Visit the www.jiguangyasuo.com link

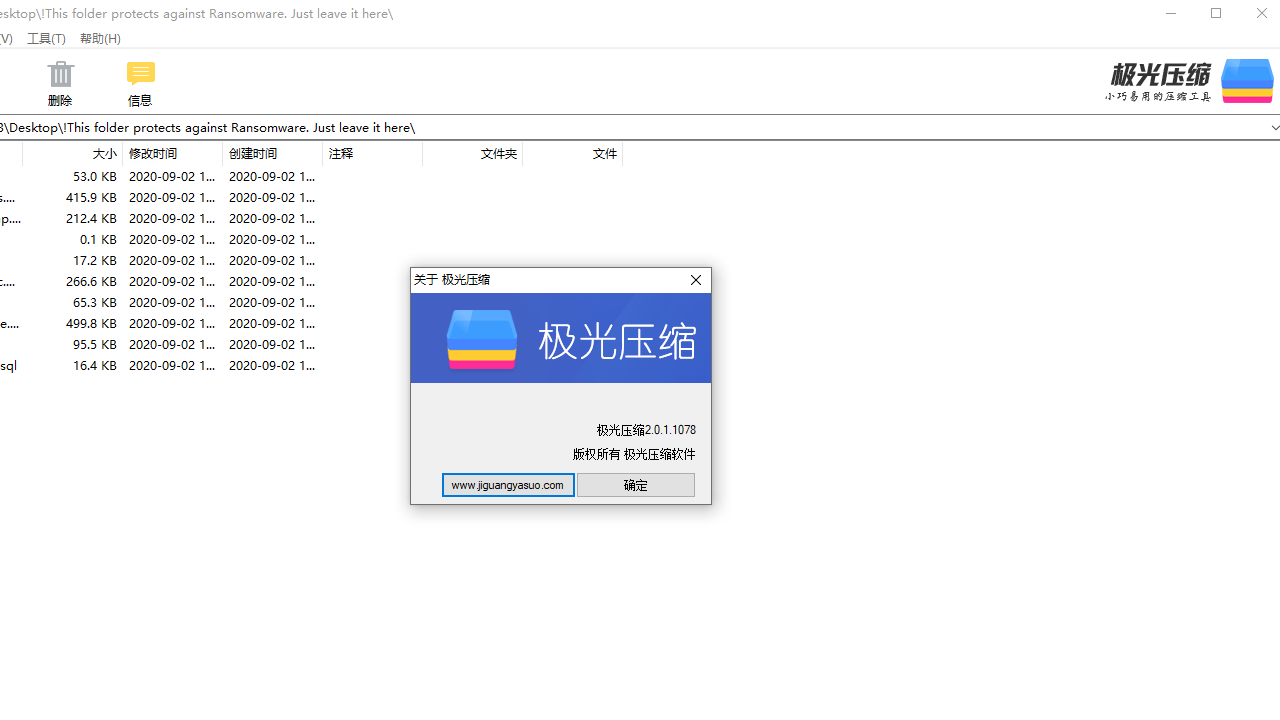508,485
